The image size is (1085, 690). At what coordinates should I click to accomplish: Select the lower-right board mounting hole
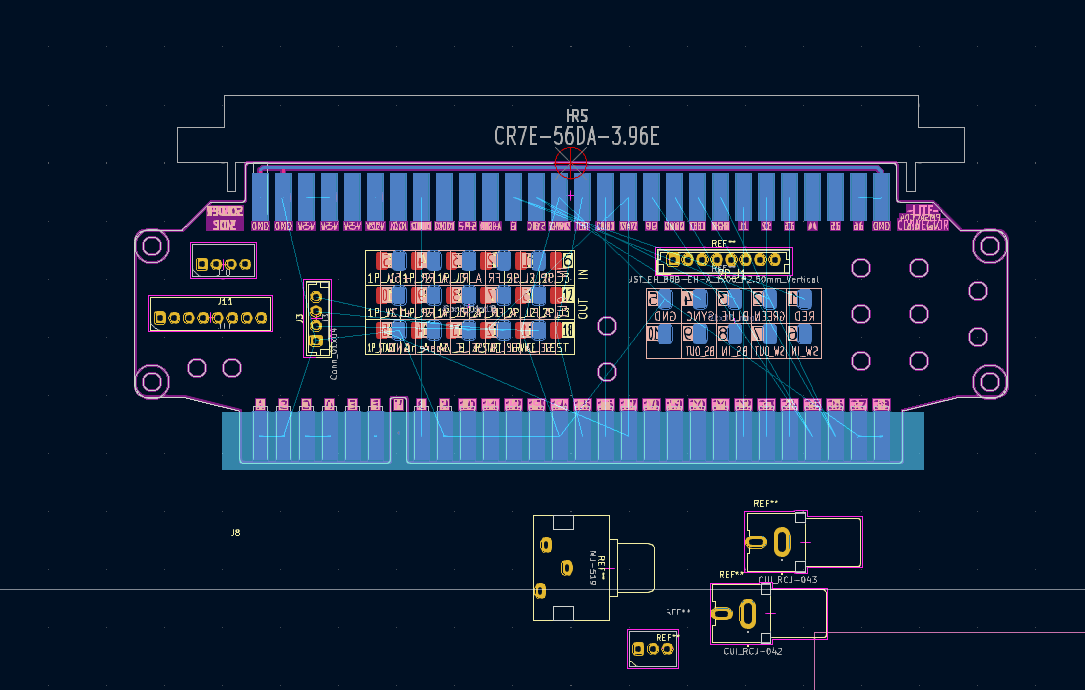(990, 381)
